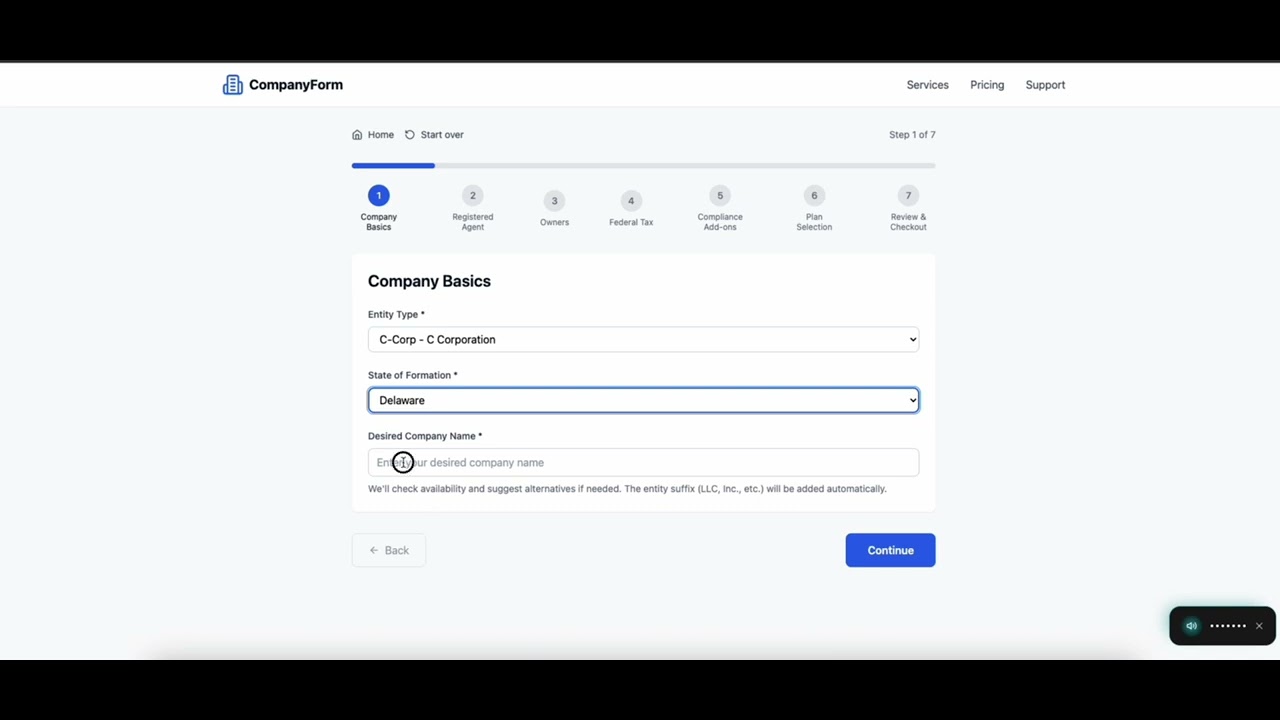This screenshot has width=1280, height=720.
Task: Click the Desired Company Name * label
Action: click(x=425, y=436)
